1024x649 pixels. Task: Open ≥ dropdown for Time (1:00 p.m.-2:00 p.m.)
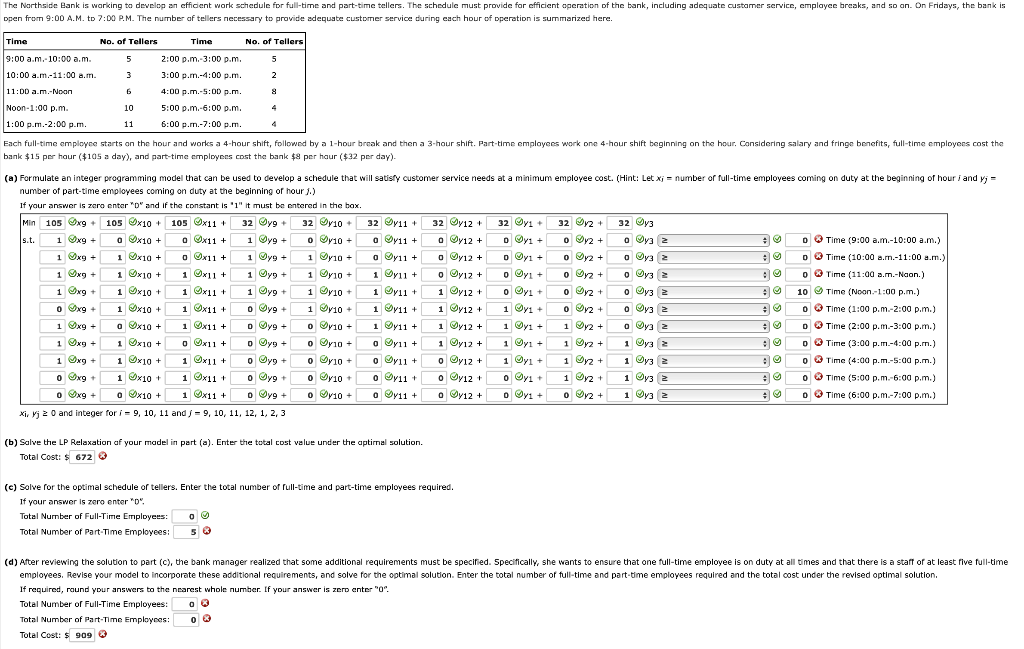pos(713,309)
